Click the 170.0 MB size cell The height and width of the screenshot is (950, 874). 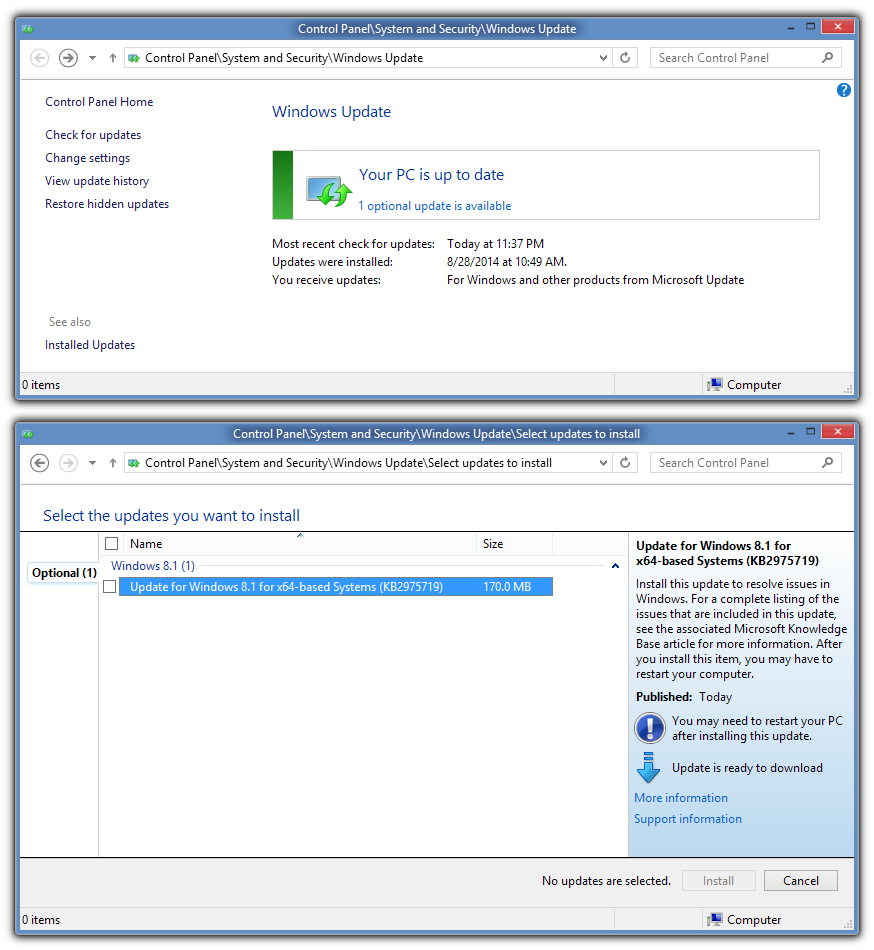click(507, 586)
